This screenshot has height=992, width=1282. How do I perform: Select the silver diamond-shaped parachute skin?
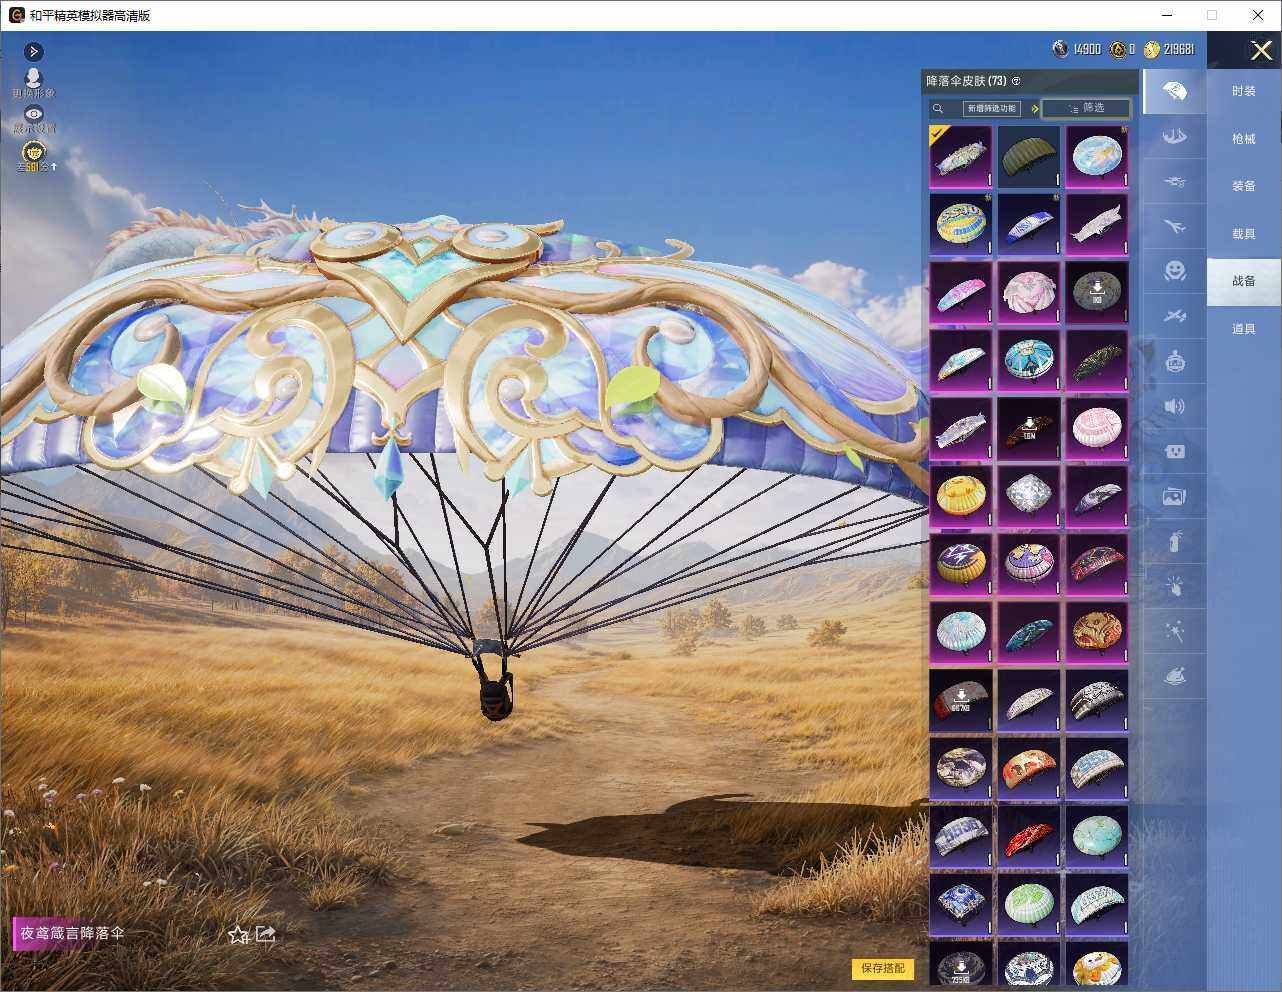pos(1029,497)
